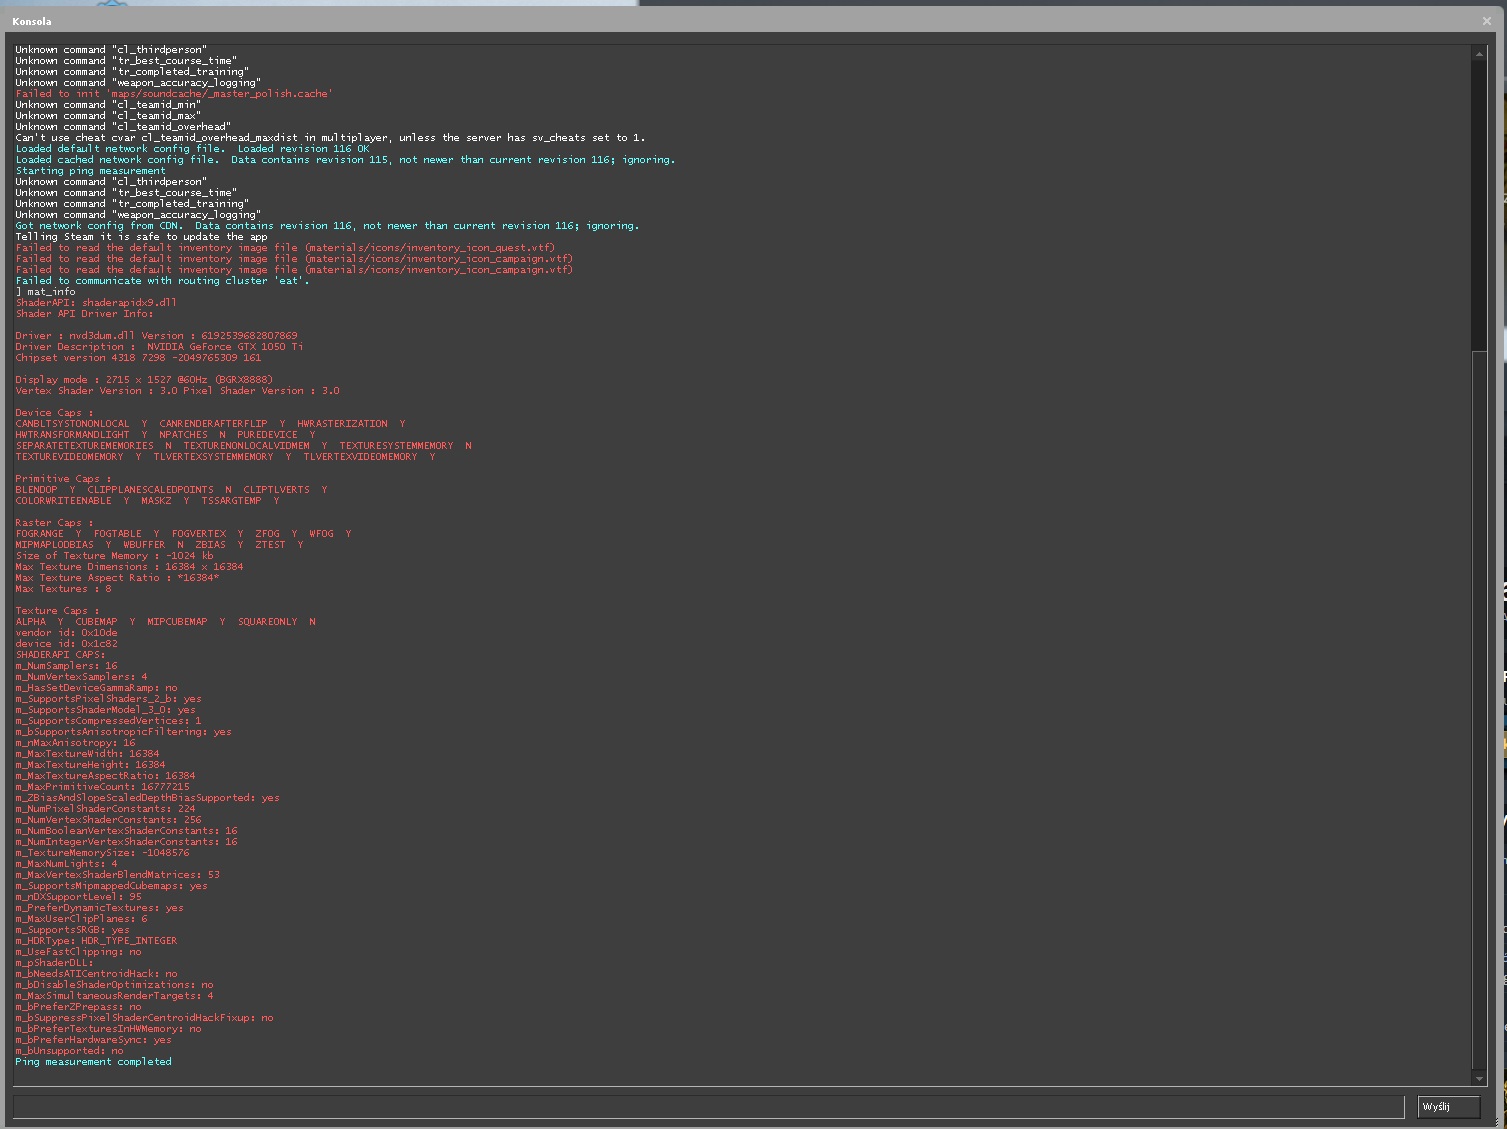
Task: Click the "m_bUnsupported: no" line
Action: point(69,1051)
